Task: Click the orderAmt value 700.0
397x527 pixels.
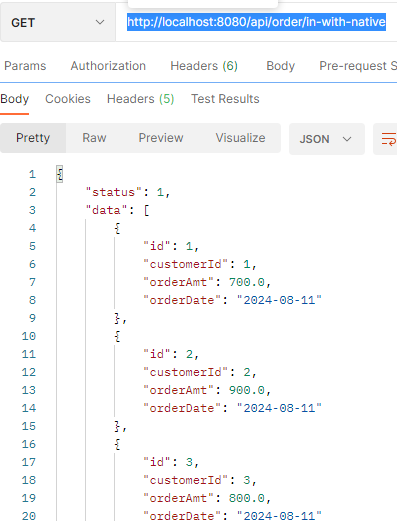Action: (x=247, y=282)
